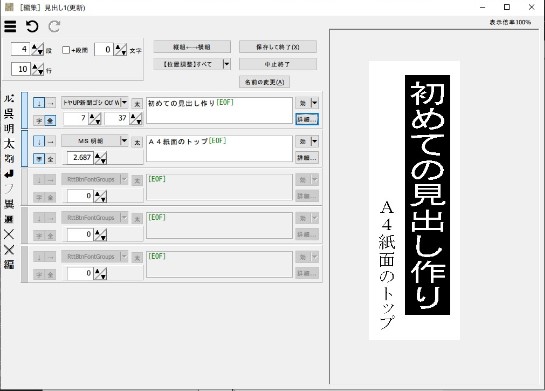Select blue row bar beside 初めての見出し作り
The height and width of the screenshot is (391, 545).
(x=24, y=111)
